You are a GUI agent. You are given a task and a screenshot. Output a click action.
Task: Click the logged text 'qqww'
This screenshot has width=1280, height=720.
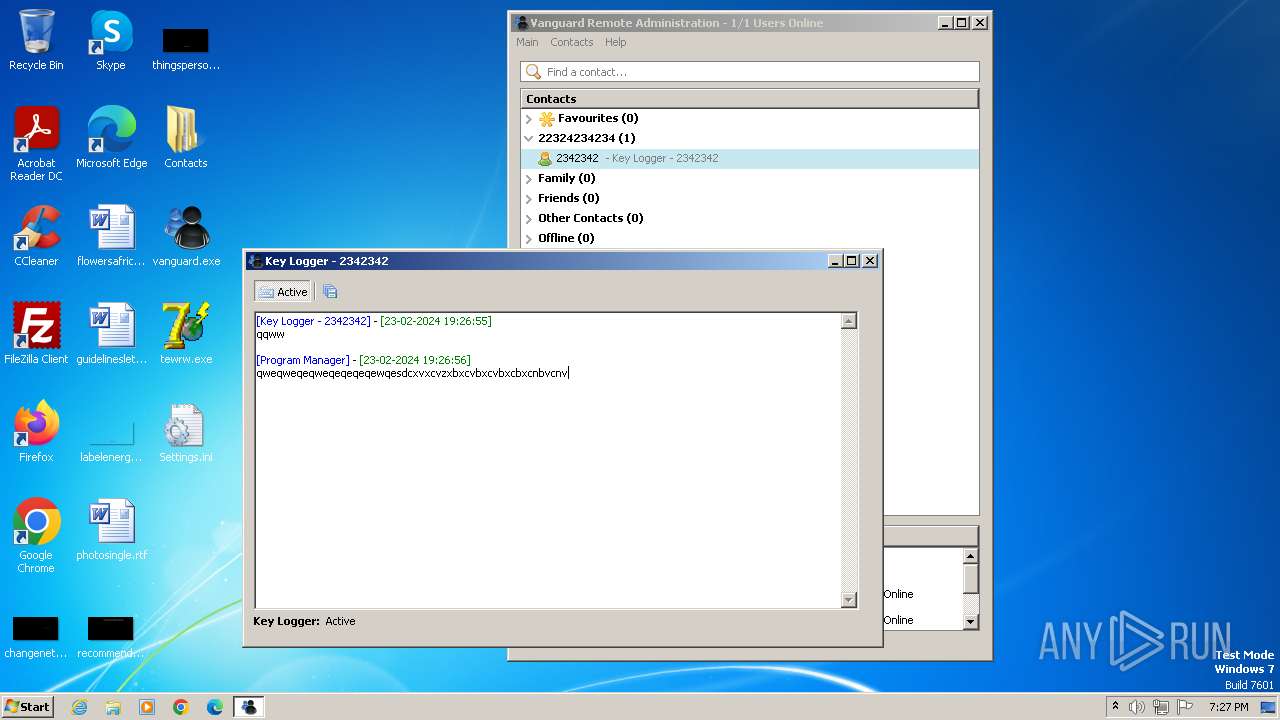pos(271,335)
